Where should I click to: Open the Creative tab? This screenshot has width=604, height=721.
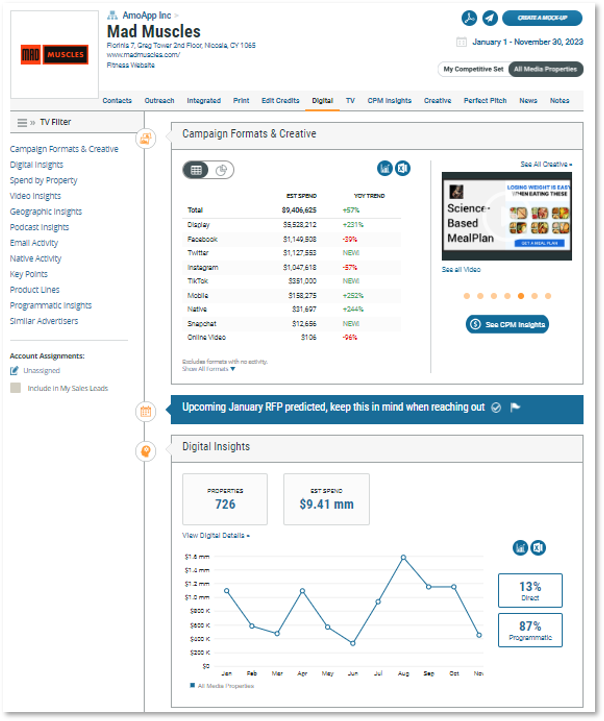[x=438, y=101]
